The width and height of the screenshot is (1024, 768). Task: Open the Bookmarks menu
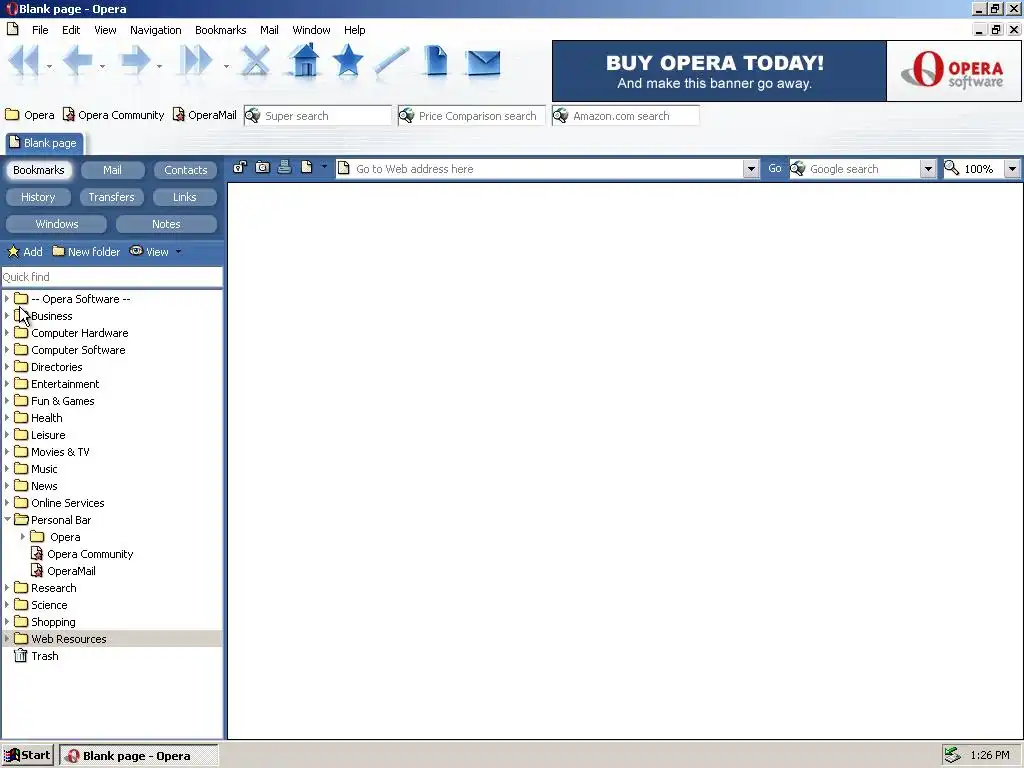(x=220, y=30)
